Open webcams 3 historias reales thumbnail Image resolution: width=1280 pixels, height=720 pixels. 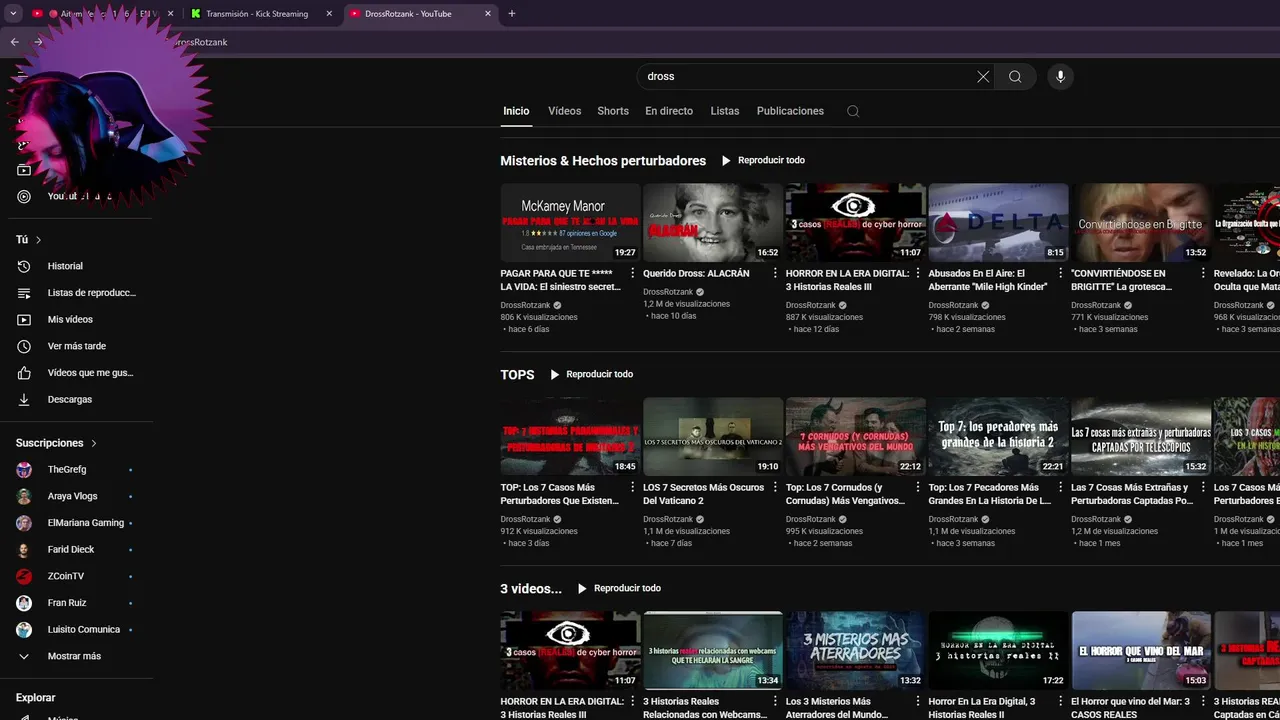tap(713, 650)
